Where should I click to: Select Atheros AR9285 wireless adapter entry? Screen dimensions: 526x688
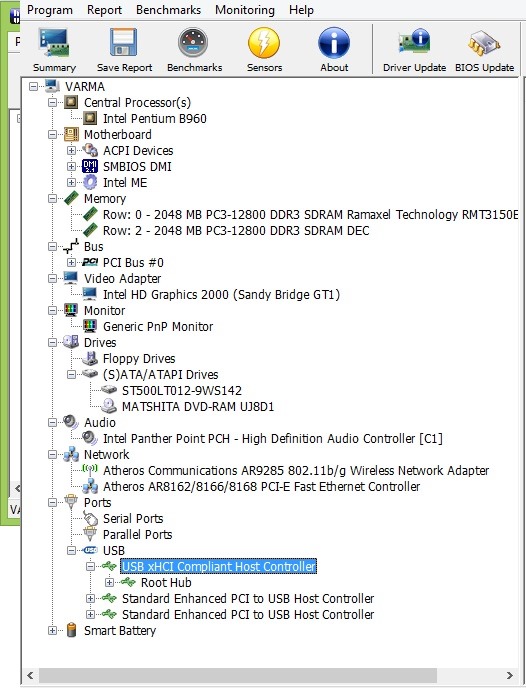click(x=296, y=470)
